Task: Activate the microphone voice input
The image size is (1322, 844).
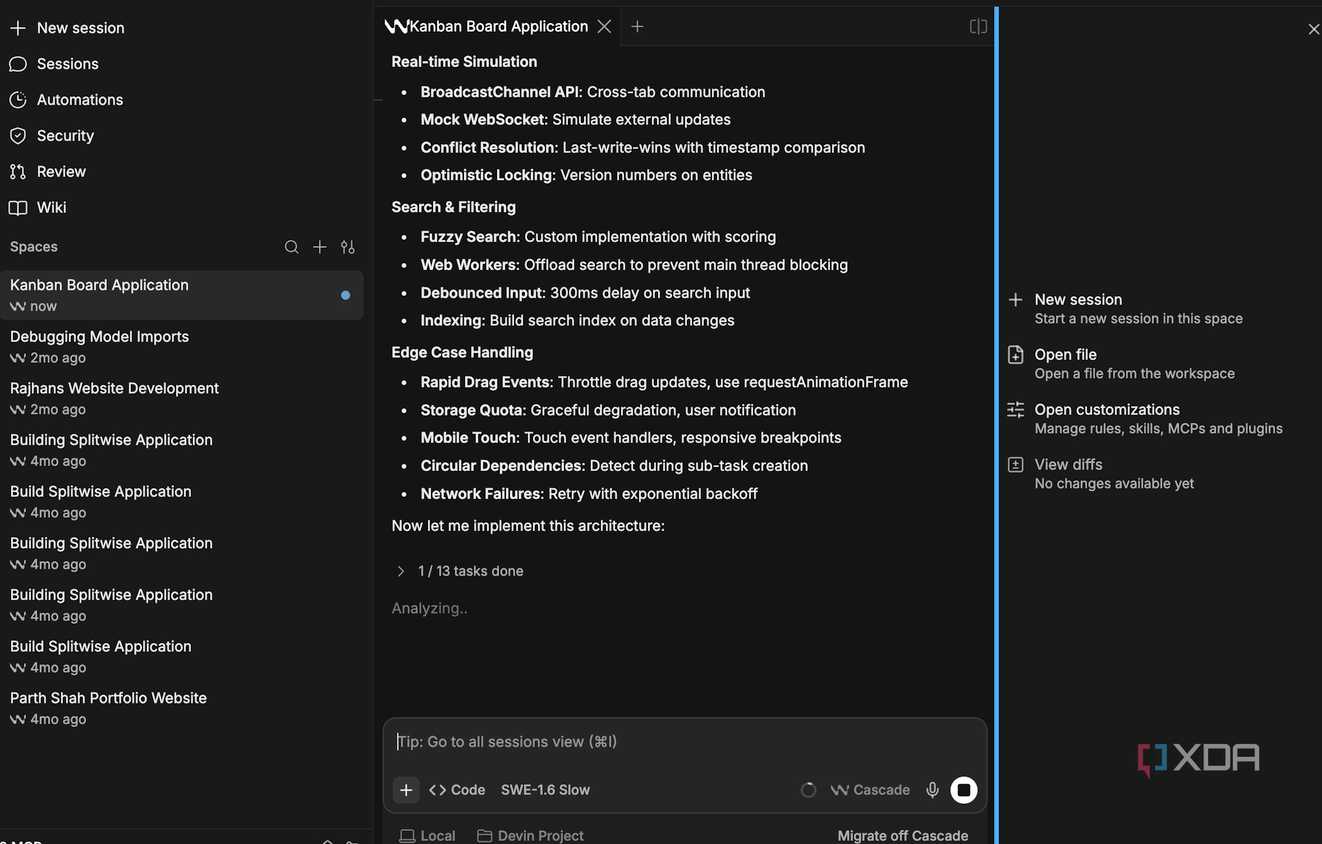Action: pyautogui.click(x=932, y=790)
